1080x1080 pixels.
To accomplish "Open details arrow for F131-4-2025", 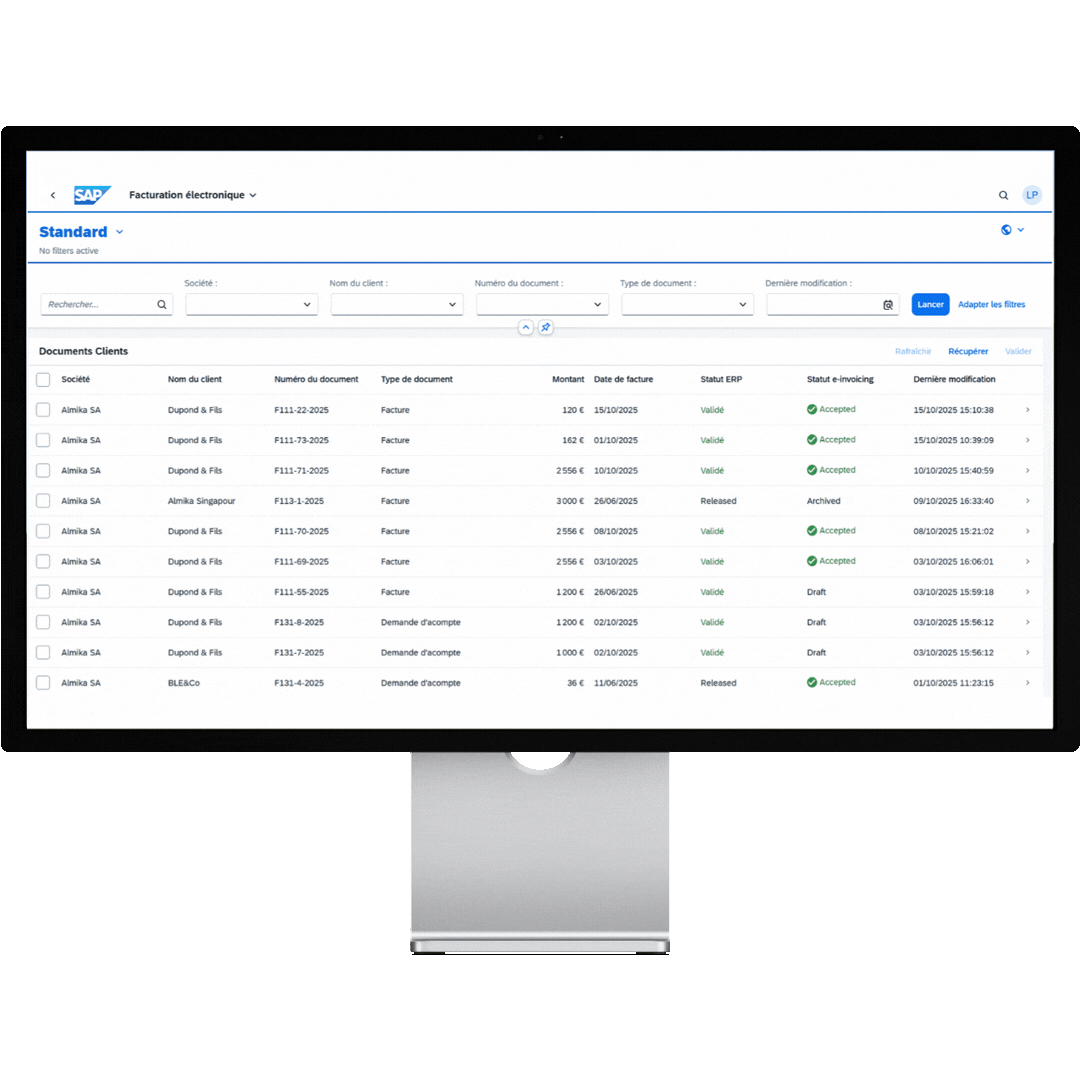I will (x=1028, y=683).
